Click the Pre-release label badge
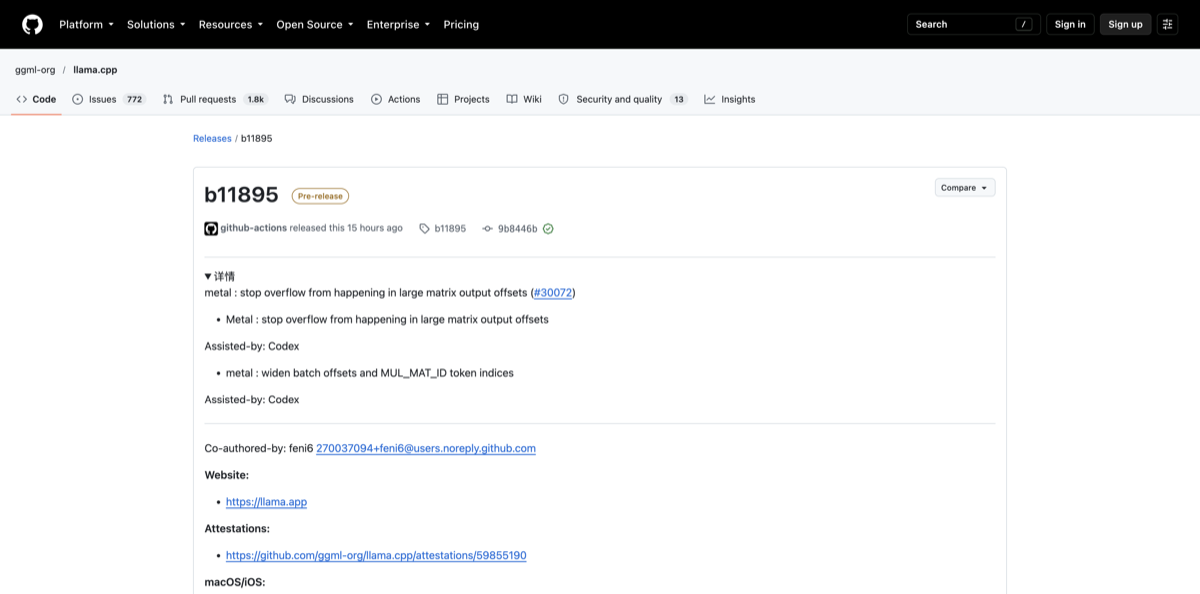1200x594 pixels. [320, 196]
